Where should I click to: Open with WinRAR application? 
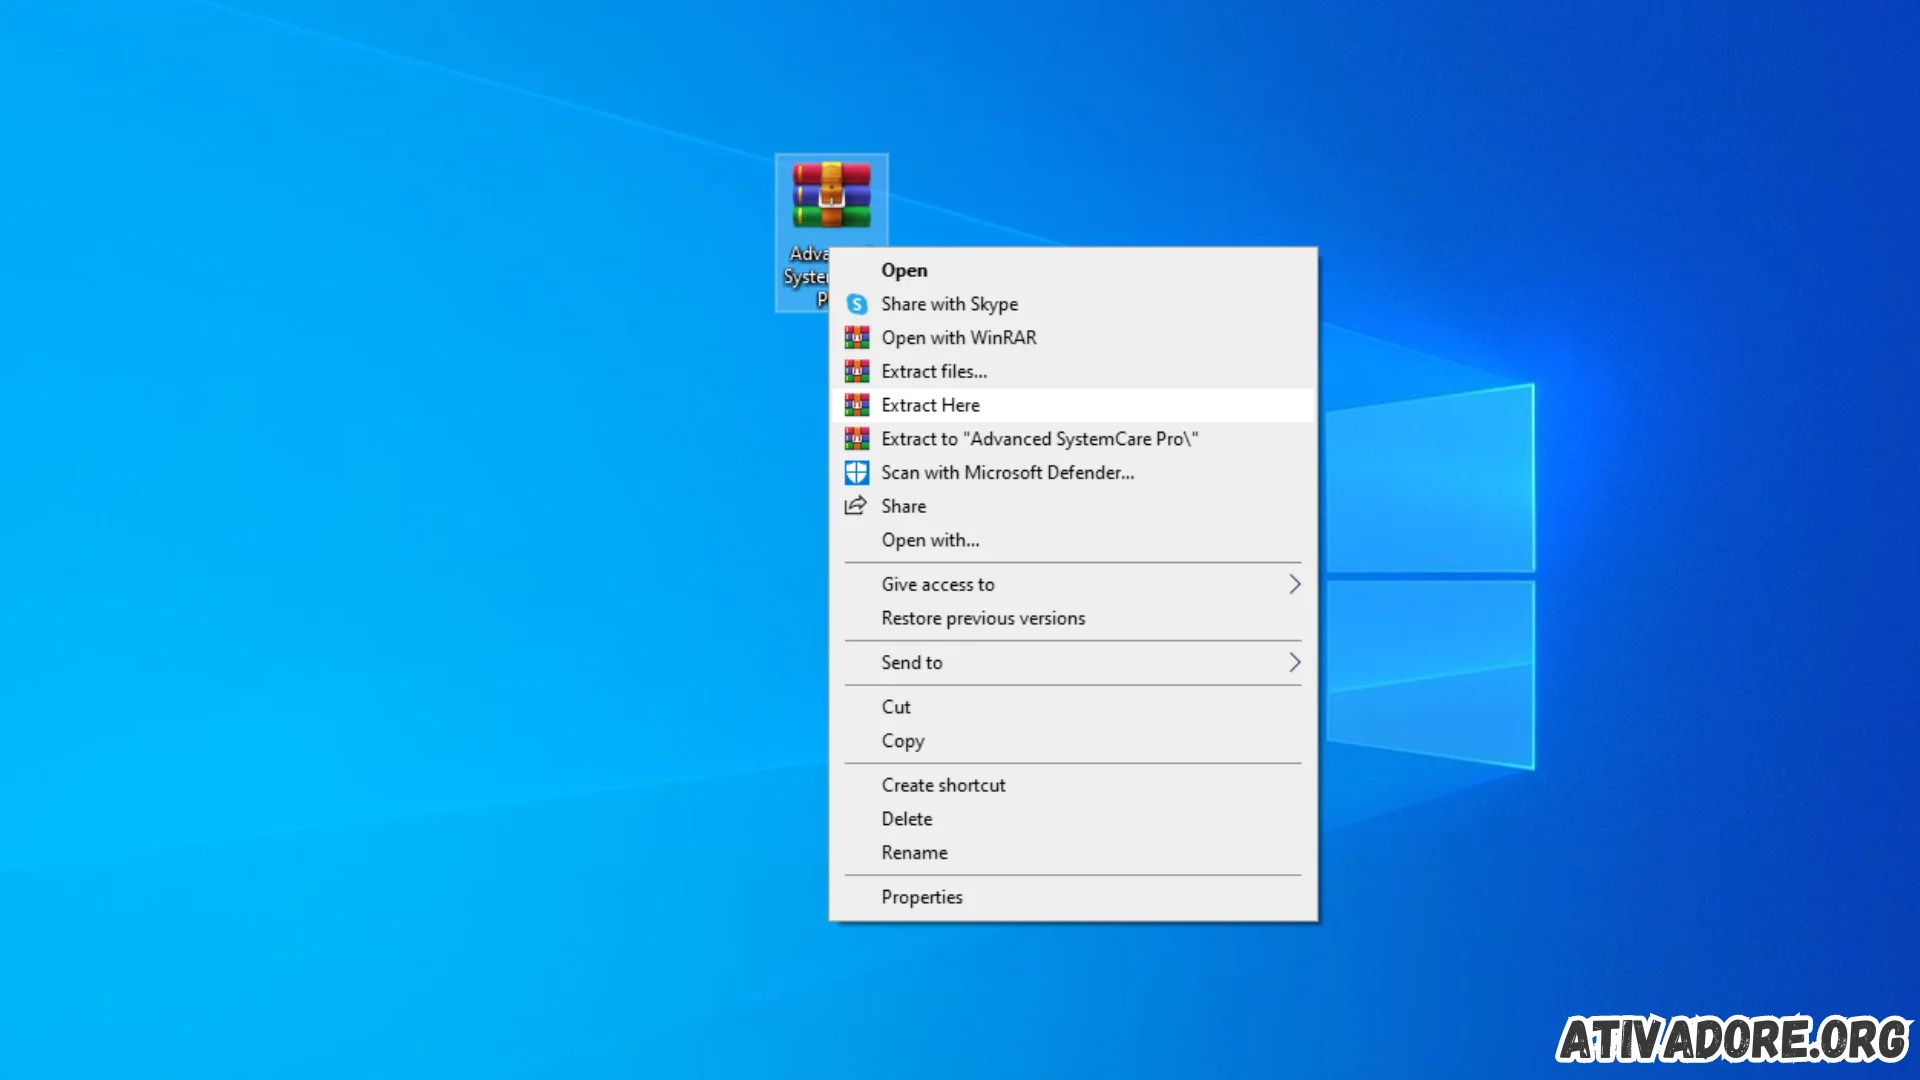pyautogui.click(x=960, y=338)
